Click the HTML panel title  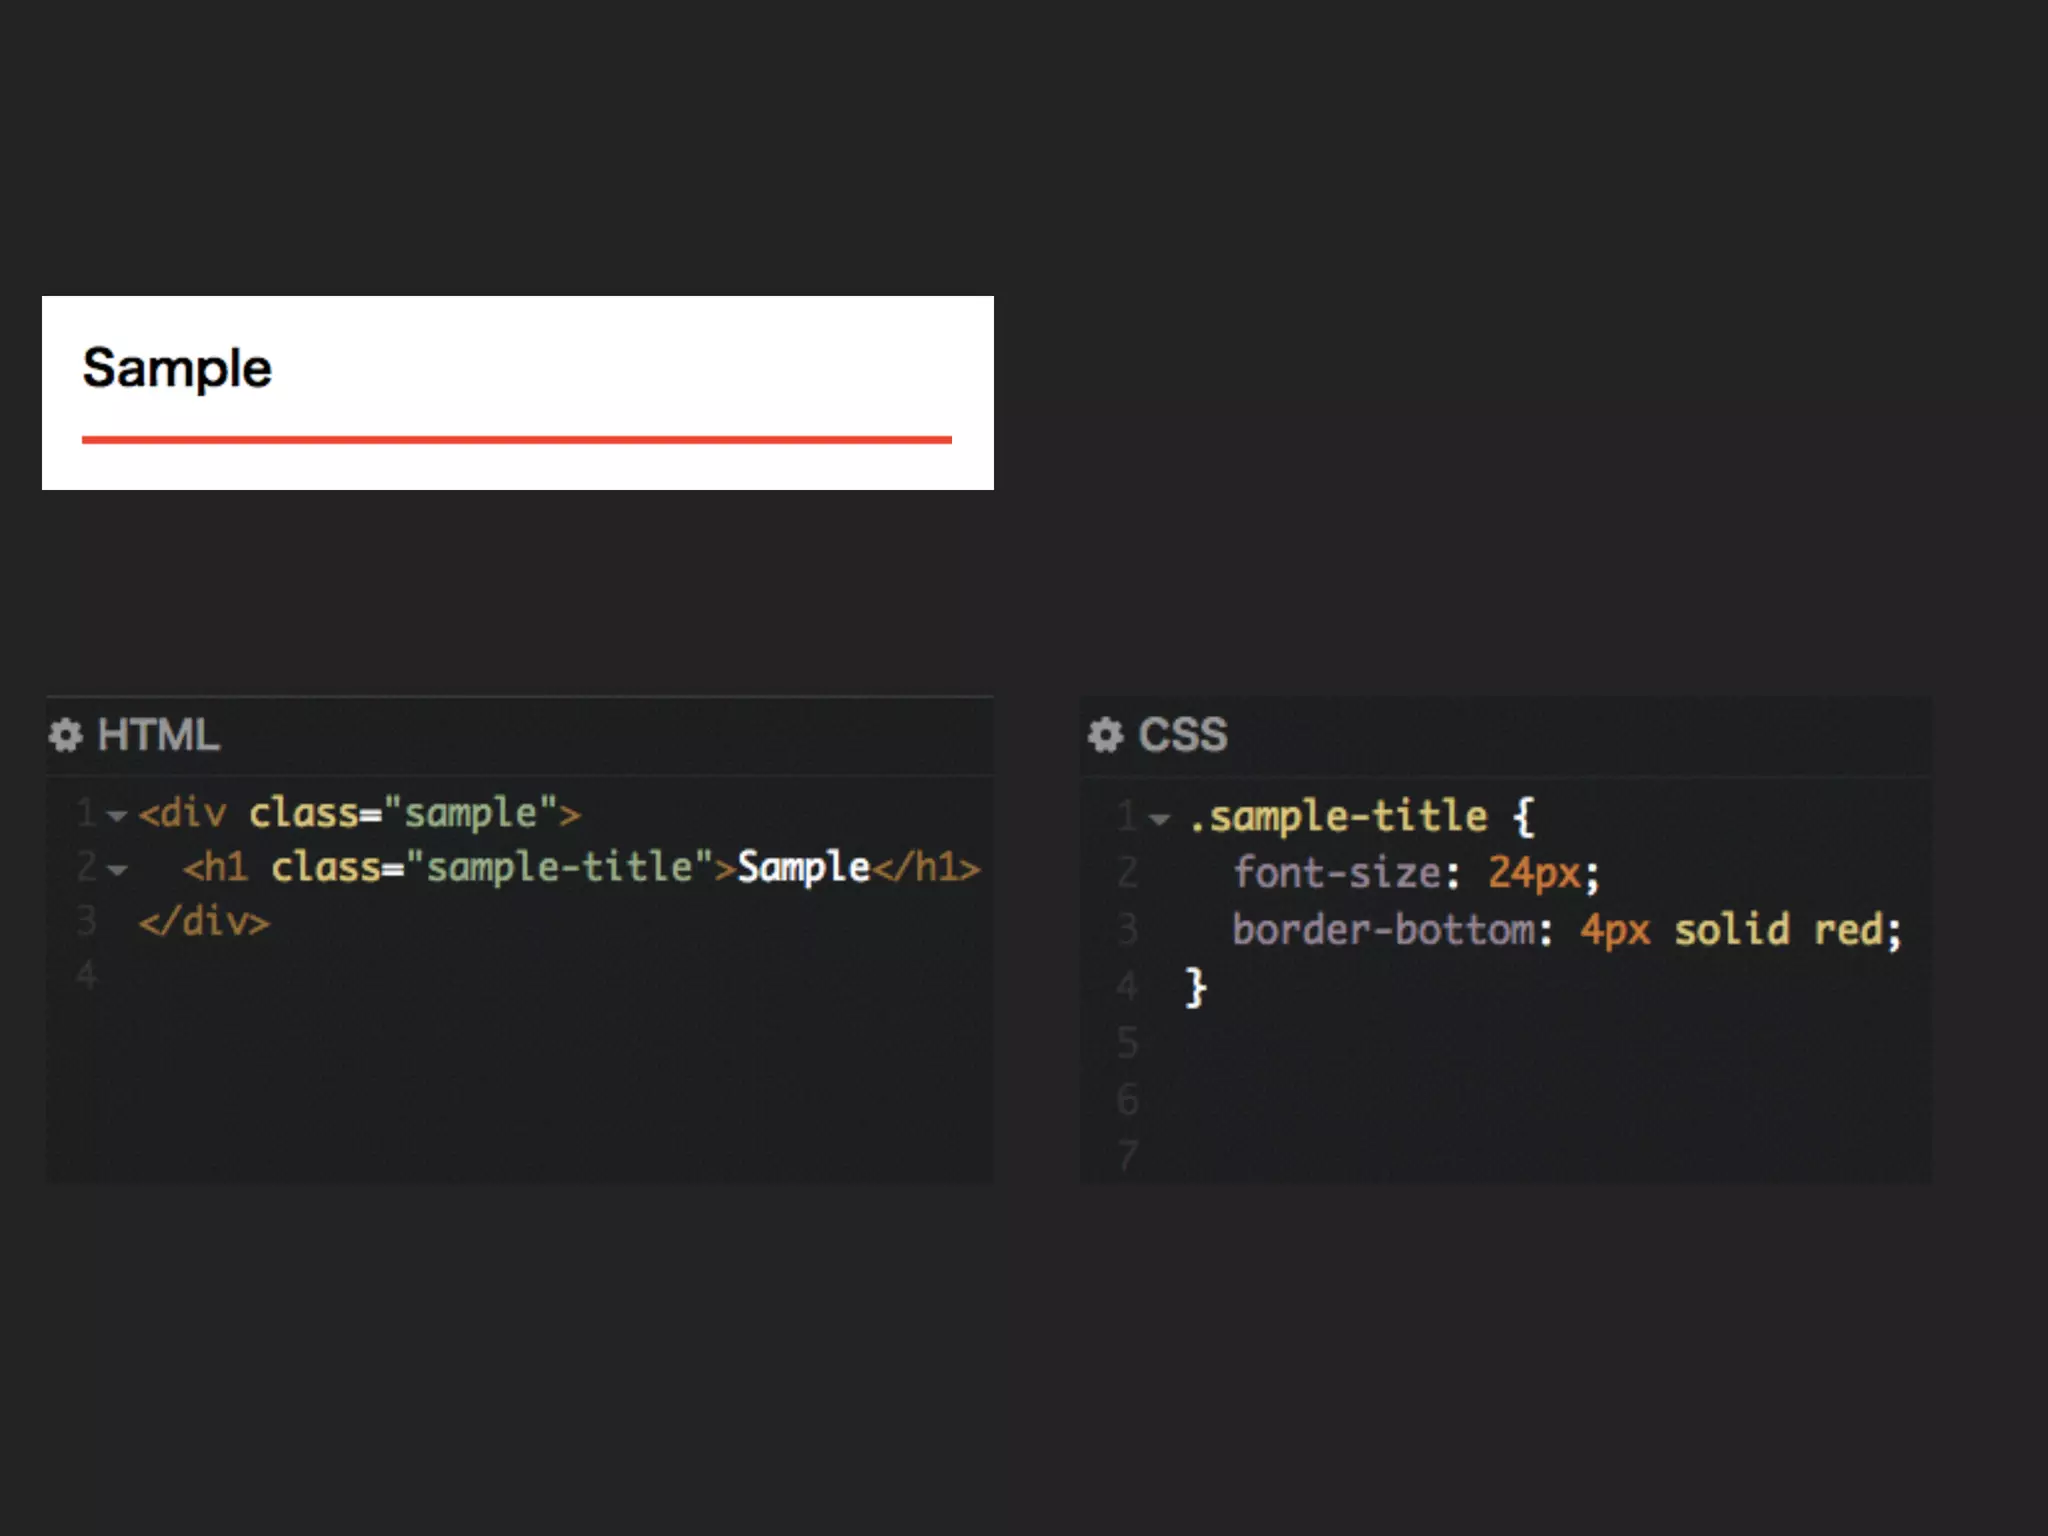(158, 735)
